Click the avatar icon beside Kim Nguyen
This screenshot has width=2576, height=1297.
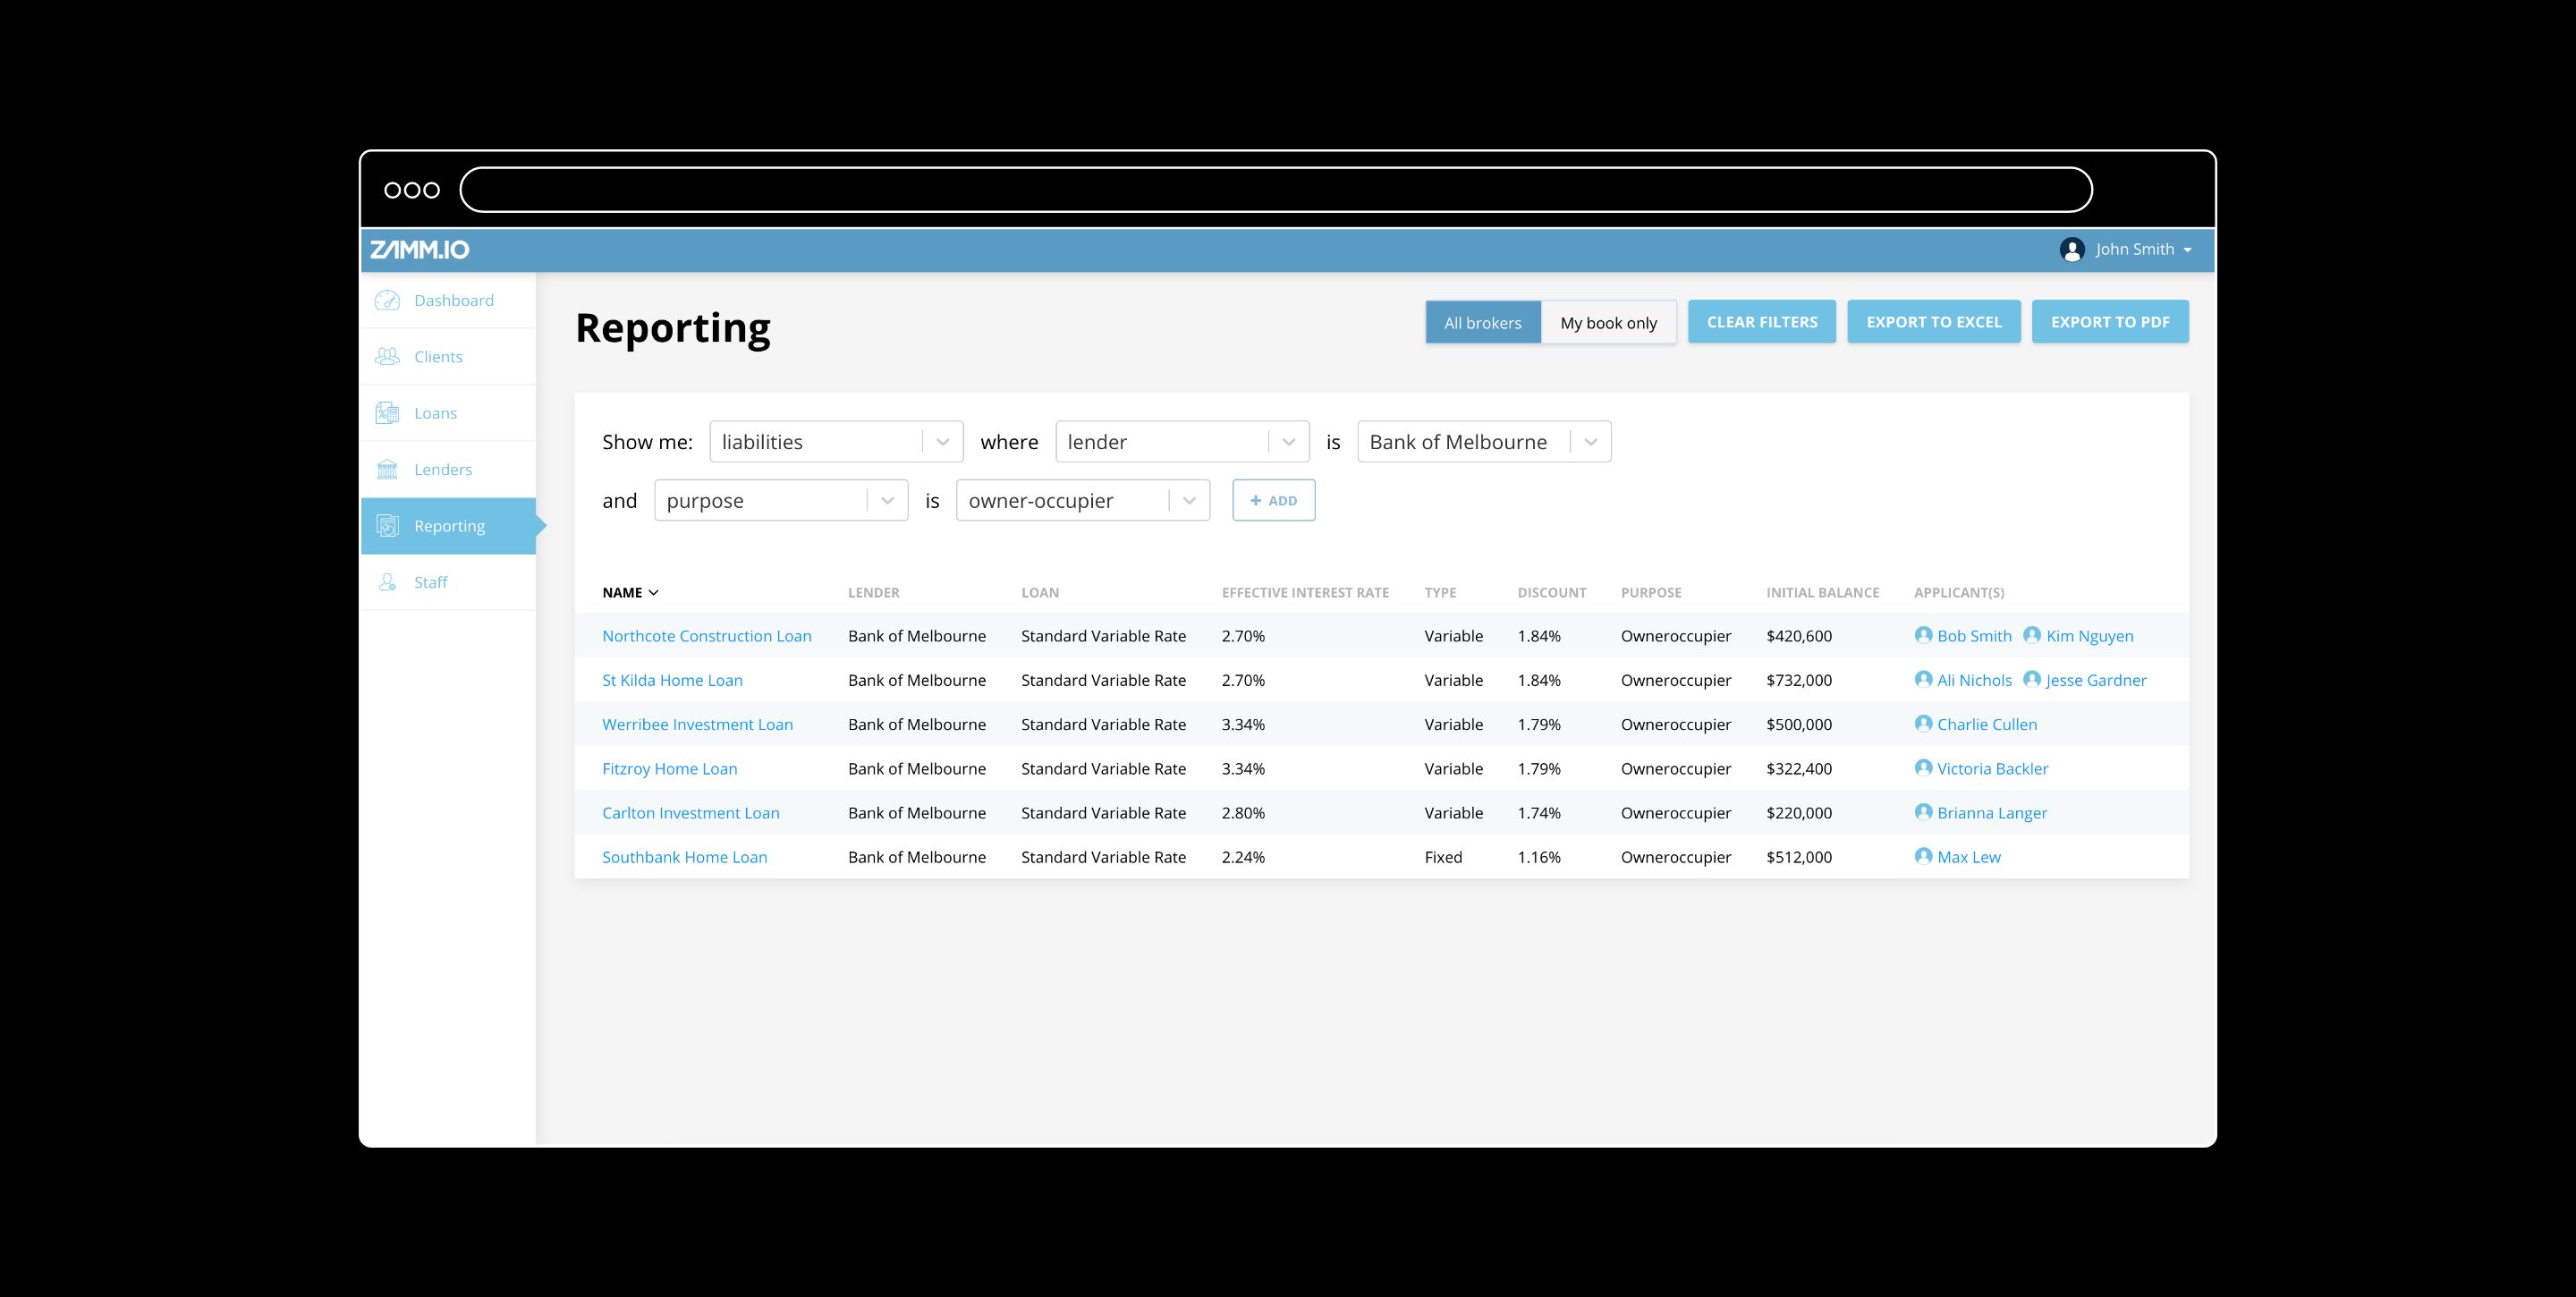pyautogui.click(x=2032, y=635)
